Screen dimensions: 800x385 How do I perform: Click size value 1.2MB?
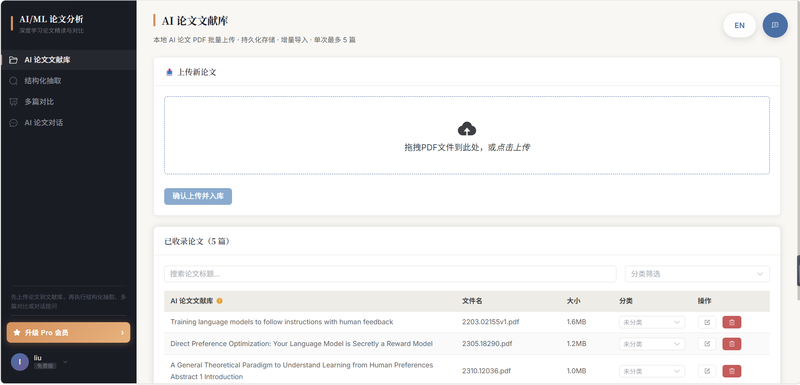pyautogui.click(x=576, y=344)
